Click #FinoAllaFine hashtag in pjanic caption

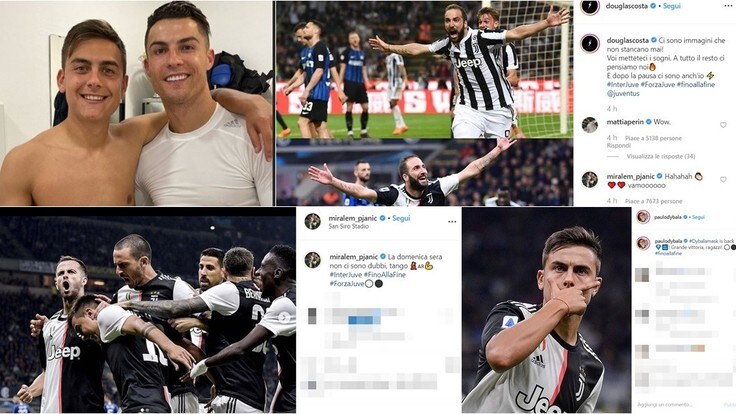point(384,275)
